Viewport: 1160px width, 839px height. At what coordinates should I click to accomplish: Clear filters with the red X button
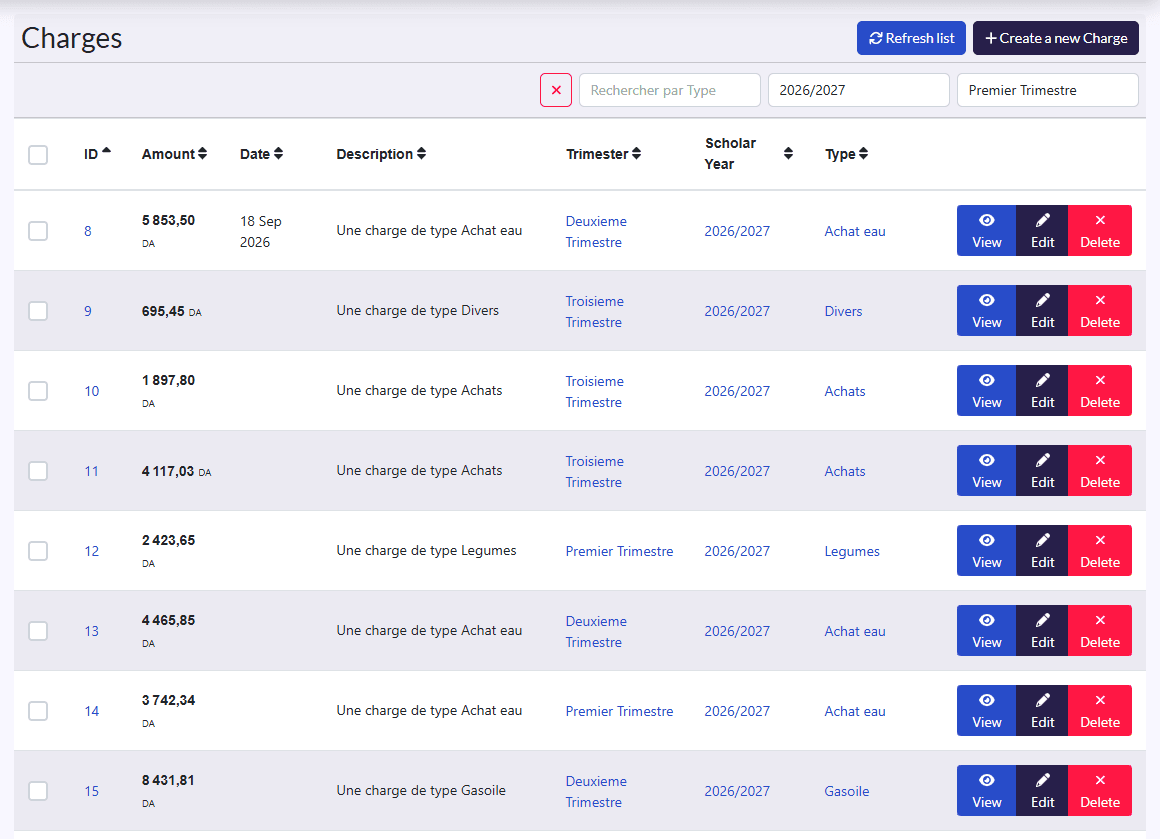tap(556, 90)
